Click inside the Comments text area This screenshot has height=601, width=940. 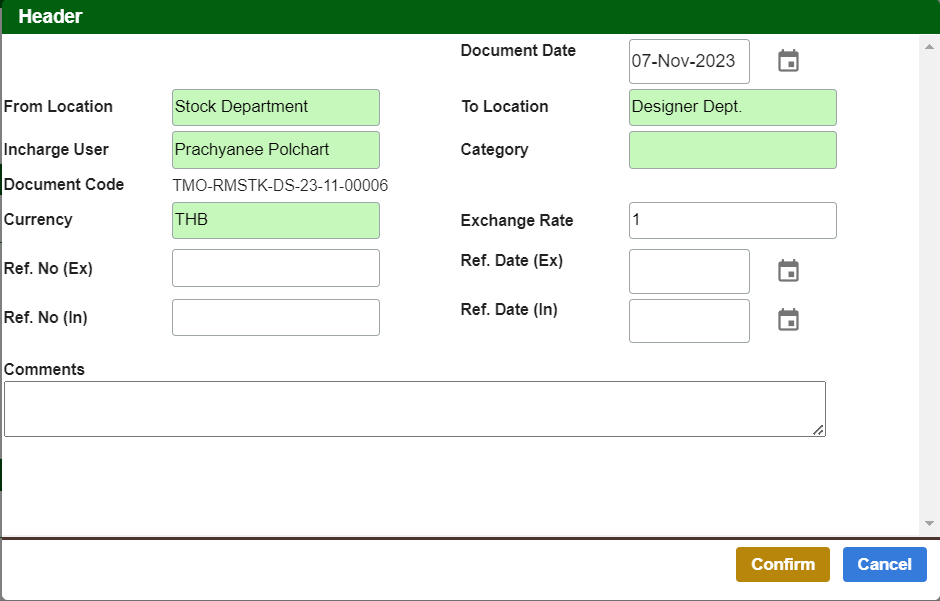[x=414, y=409]
